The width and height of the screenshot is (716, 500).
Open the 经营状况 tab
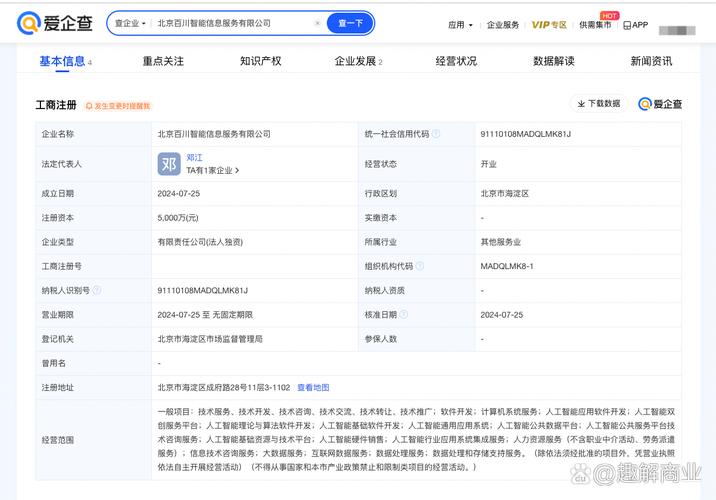456,61
